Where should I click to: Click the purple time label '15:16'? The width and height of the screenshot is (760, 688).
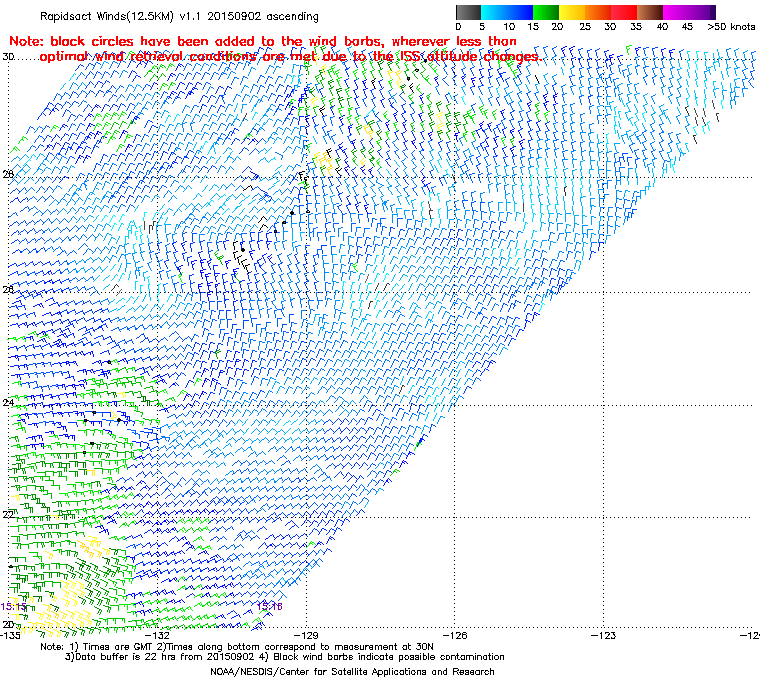coord(269,606)
